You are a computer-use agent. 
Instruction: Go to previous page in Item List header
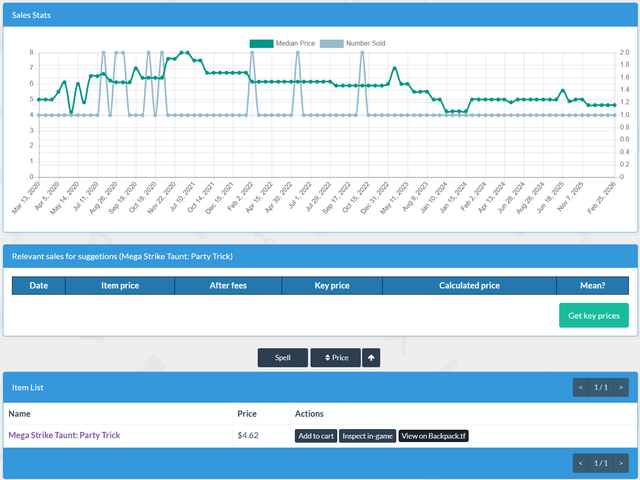[580, 387]
